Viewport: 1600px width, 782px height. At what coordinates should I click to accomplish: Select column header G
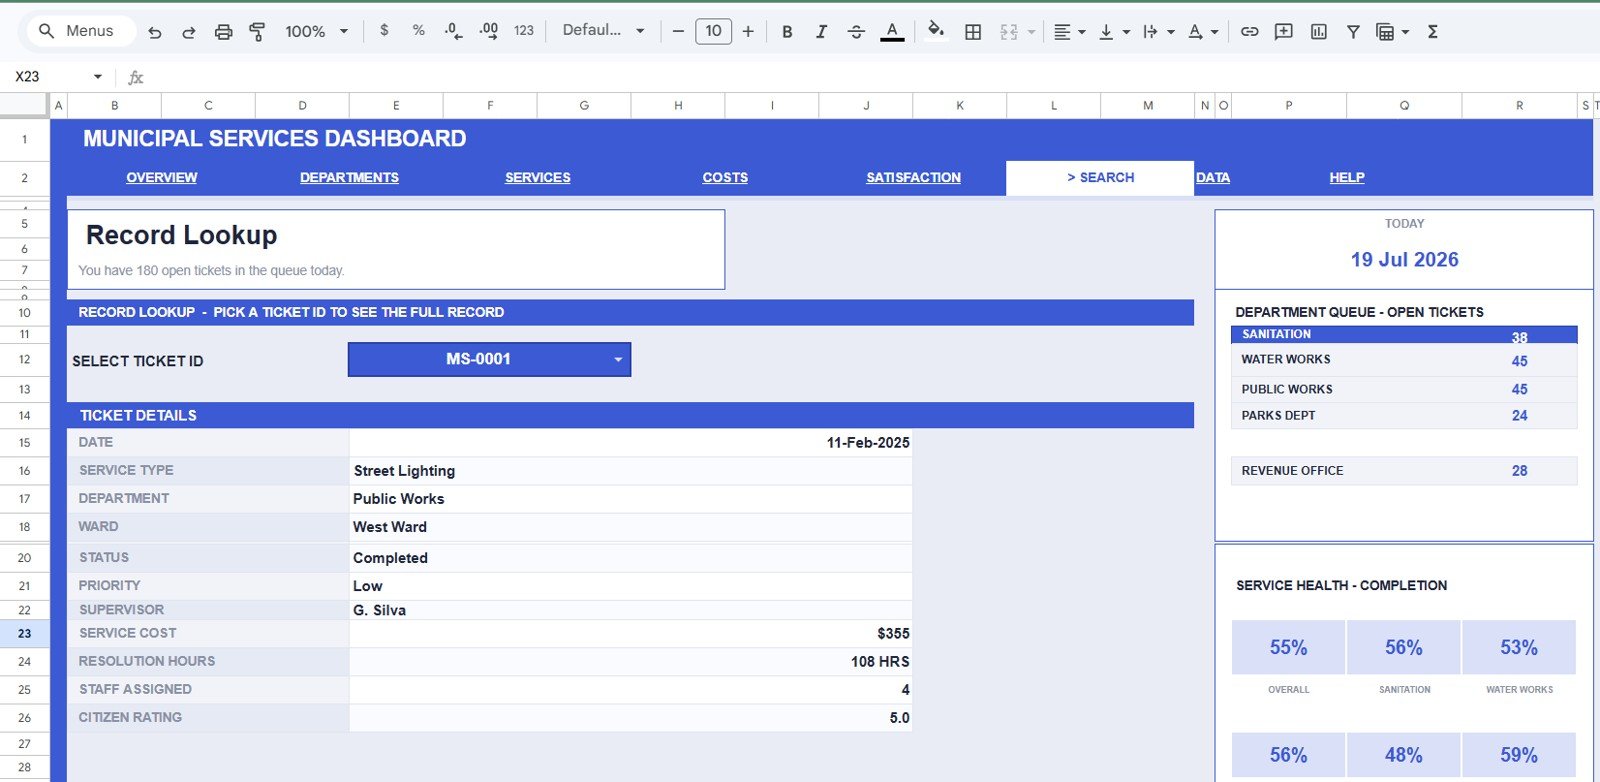584,105
